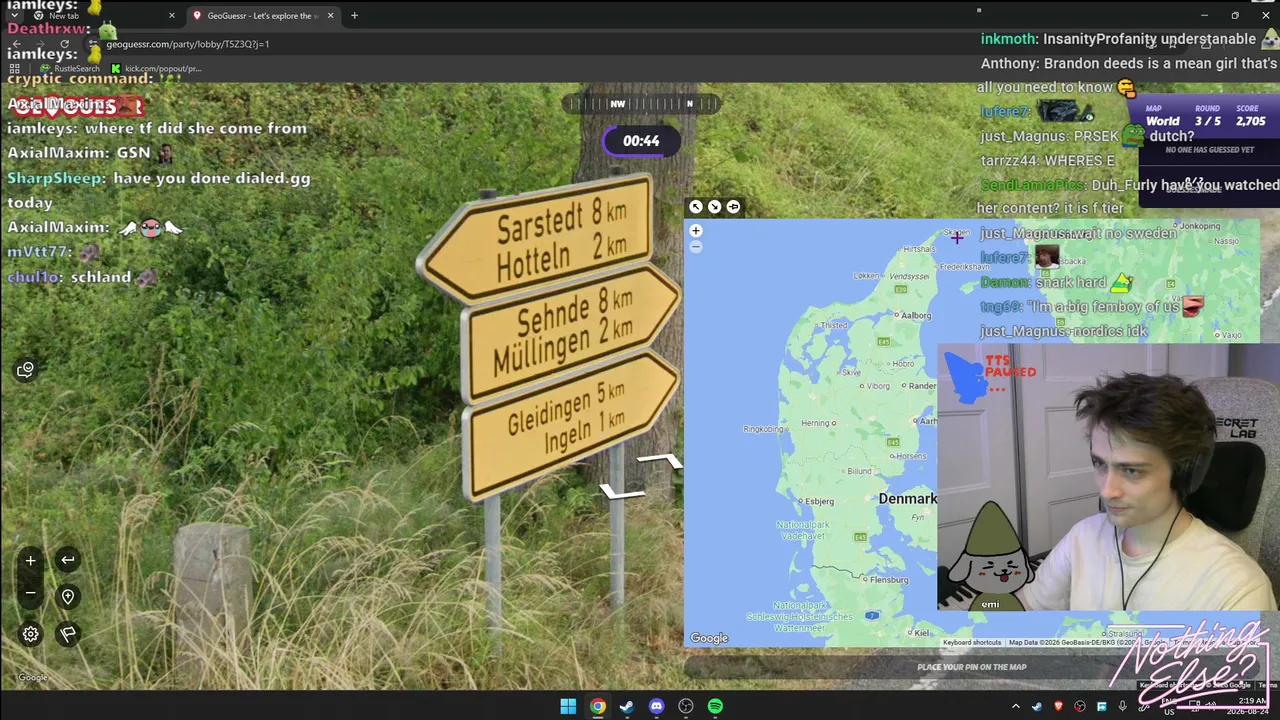The height and width of the screenshot is (720, 1280).
Task: Open the Windows Start menu
Action: pyautogui.click(x=568, y=706)
